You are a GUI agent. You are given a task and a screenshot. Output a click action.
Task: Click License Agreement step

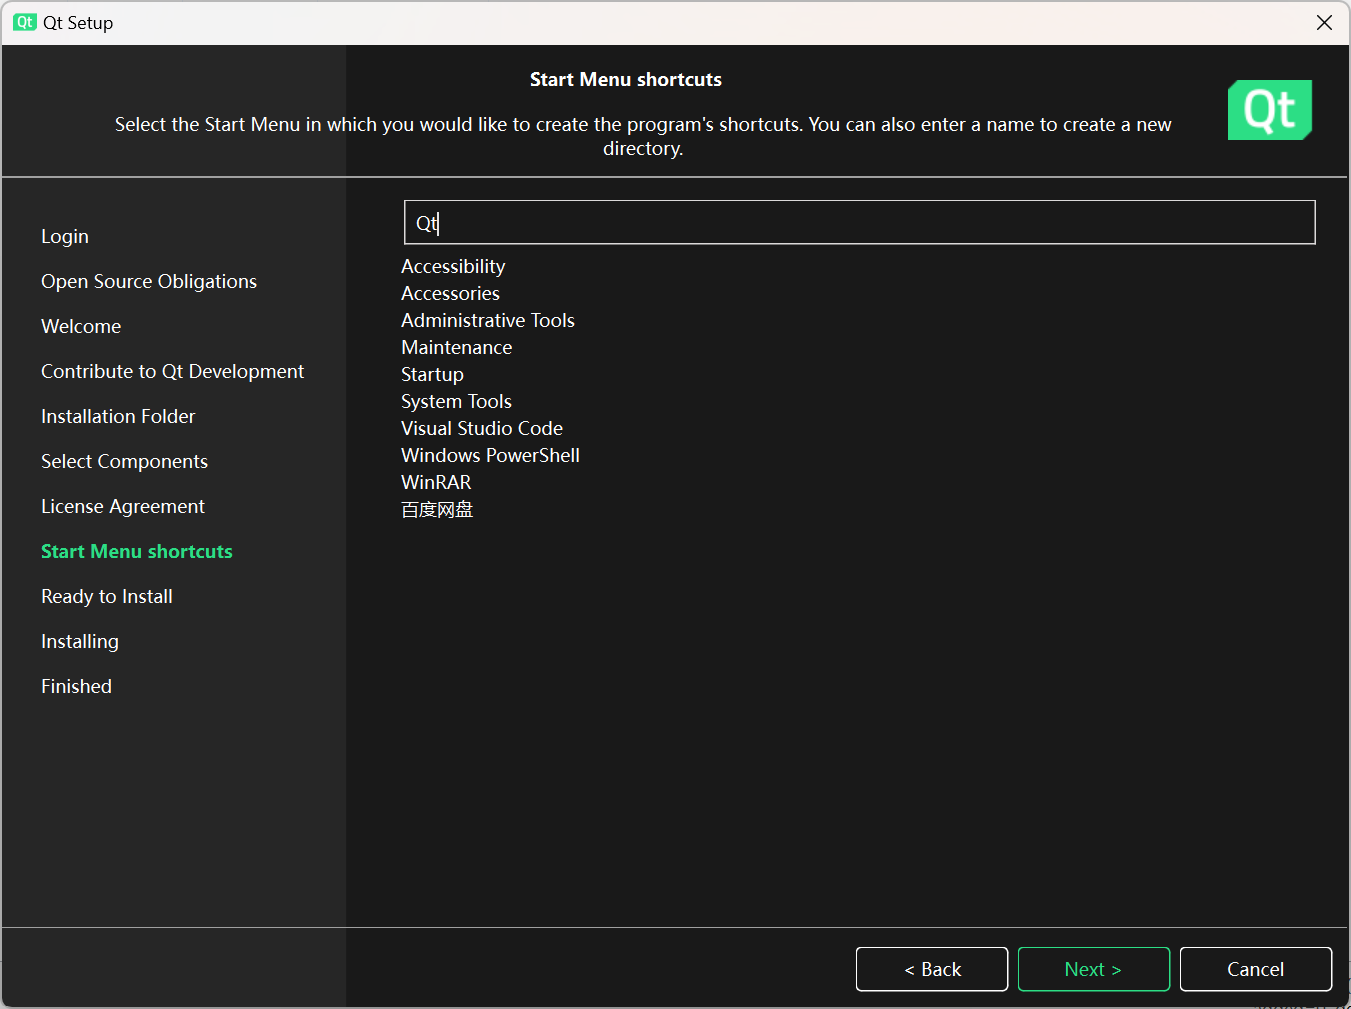(123, 506)
